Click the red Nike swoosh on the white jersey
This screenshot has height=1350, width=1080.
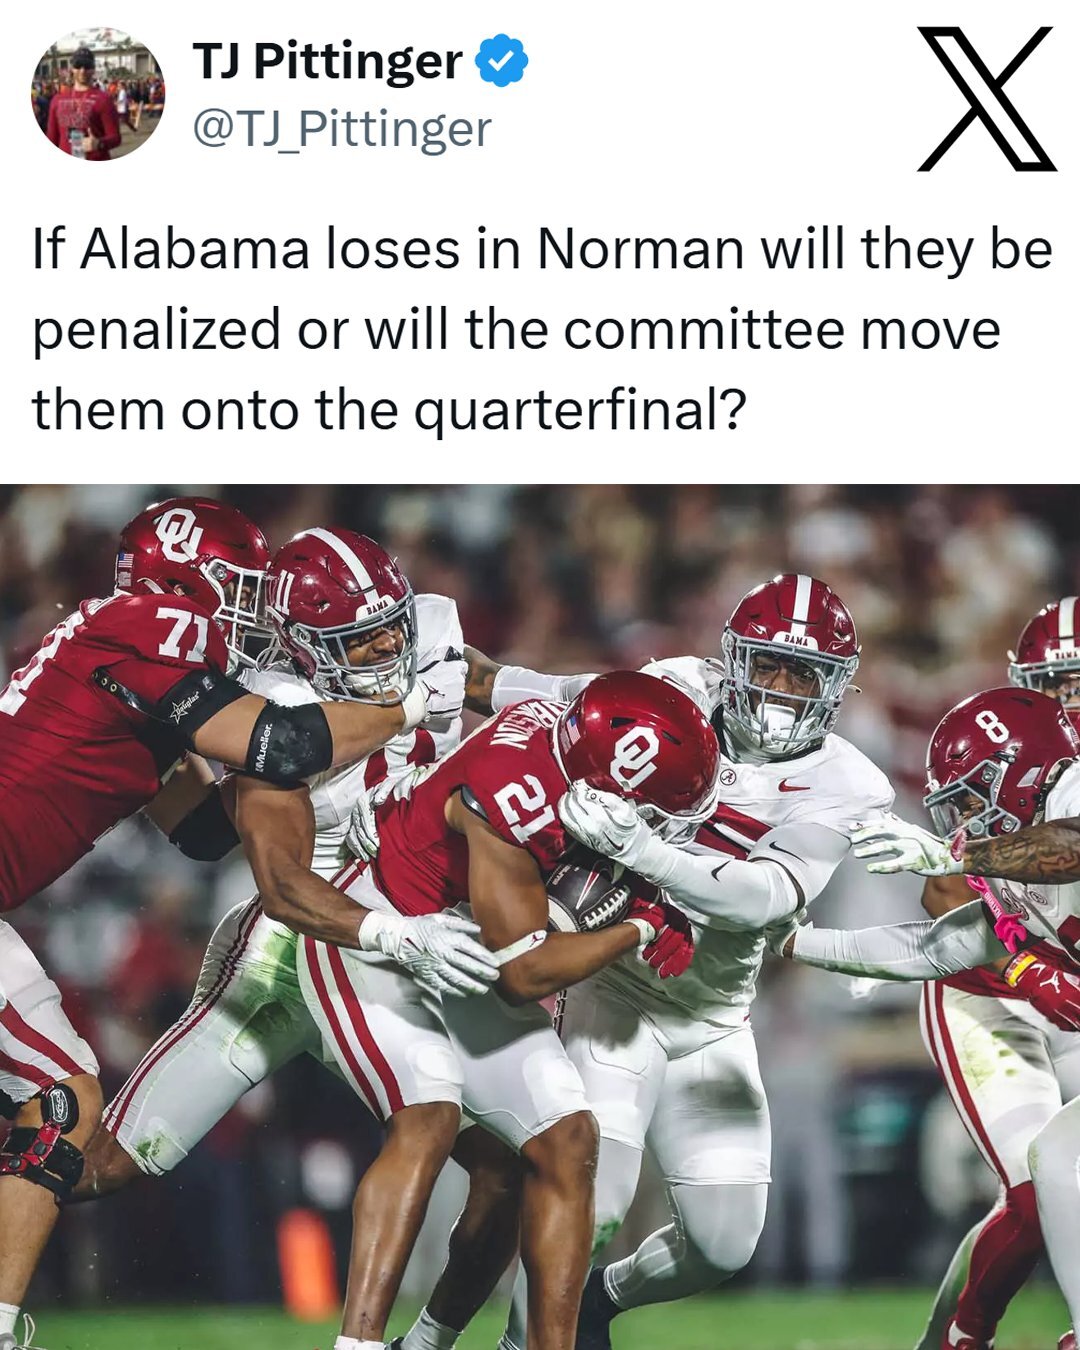click(794, 786)
